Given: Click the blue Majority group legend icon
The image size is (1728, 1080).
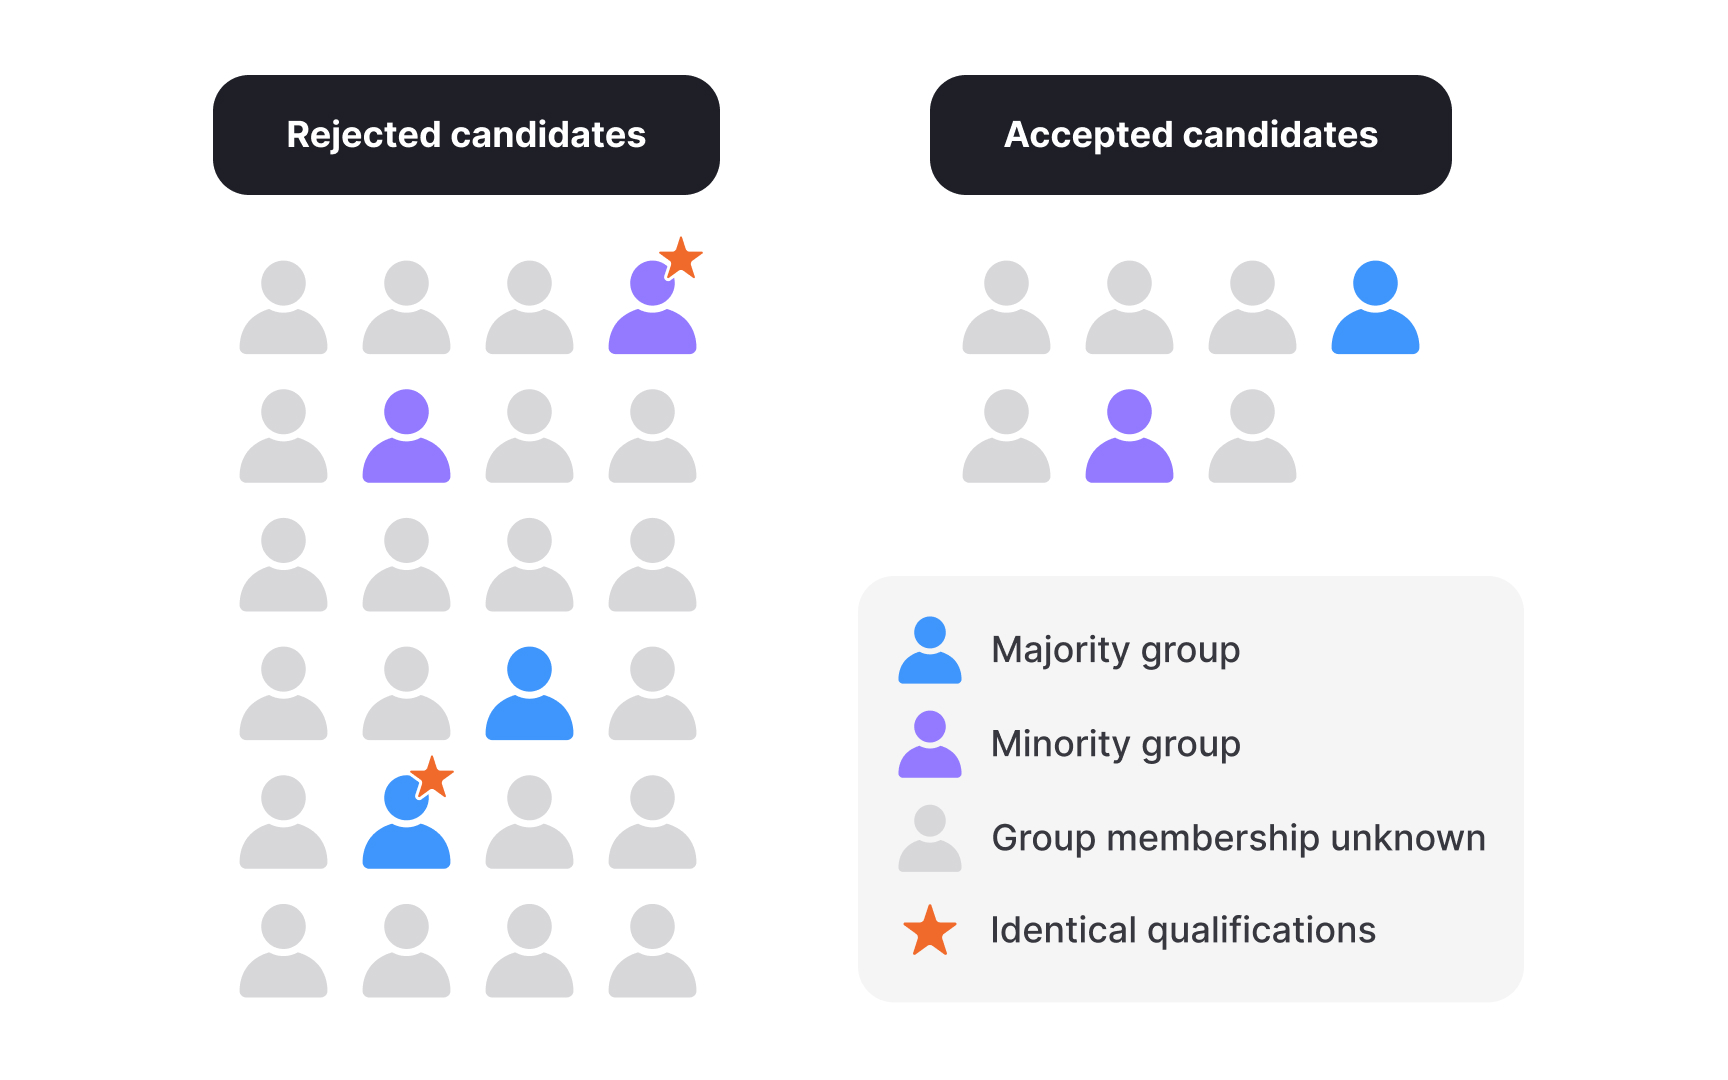Looking at the screenshot, I should pyautogui.click(x=930, y=650).
